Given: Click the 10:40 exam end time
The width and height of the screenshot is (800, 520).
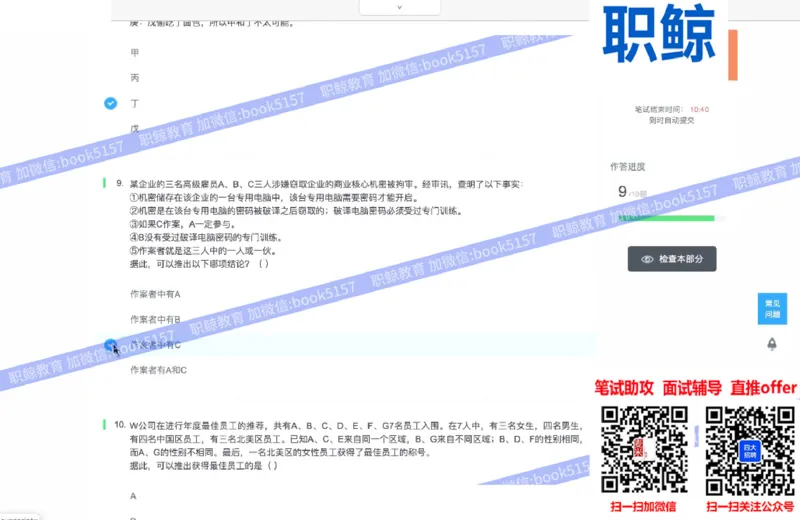Looking at the screenshot, I should [x=699, y=109].
